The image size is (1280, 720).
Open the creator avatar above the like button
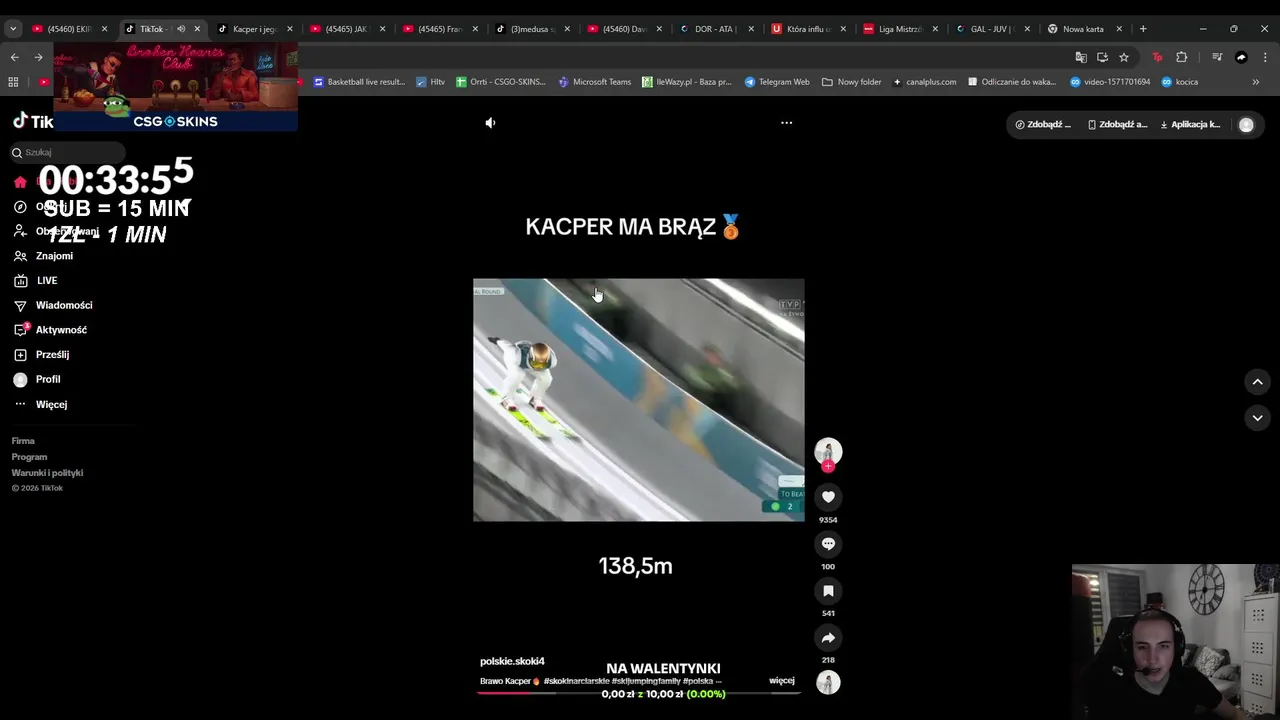(828, 451)
